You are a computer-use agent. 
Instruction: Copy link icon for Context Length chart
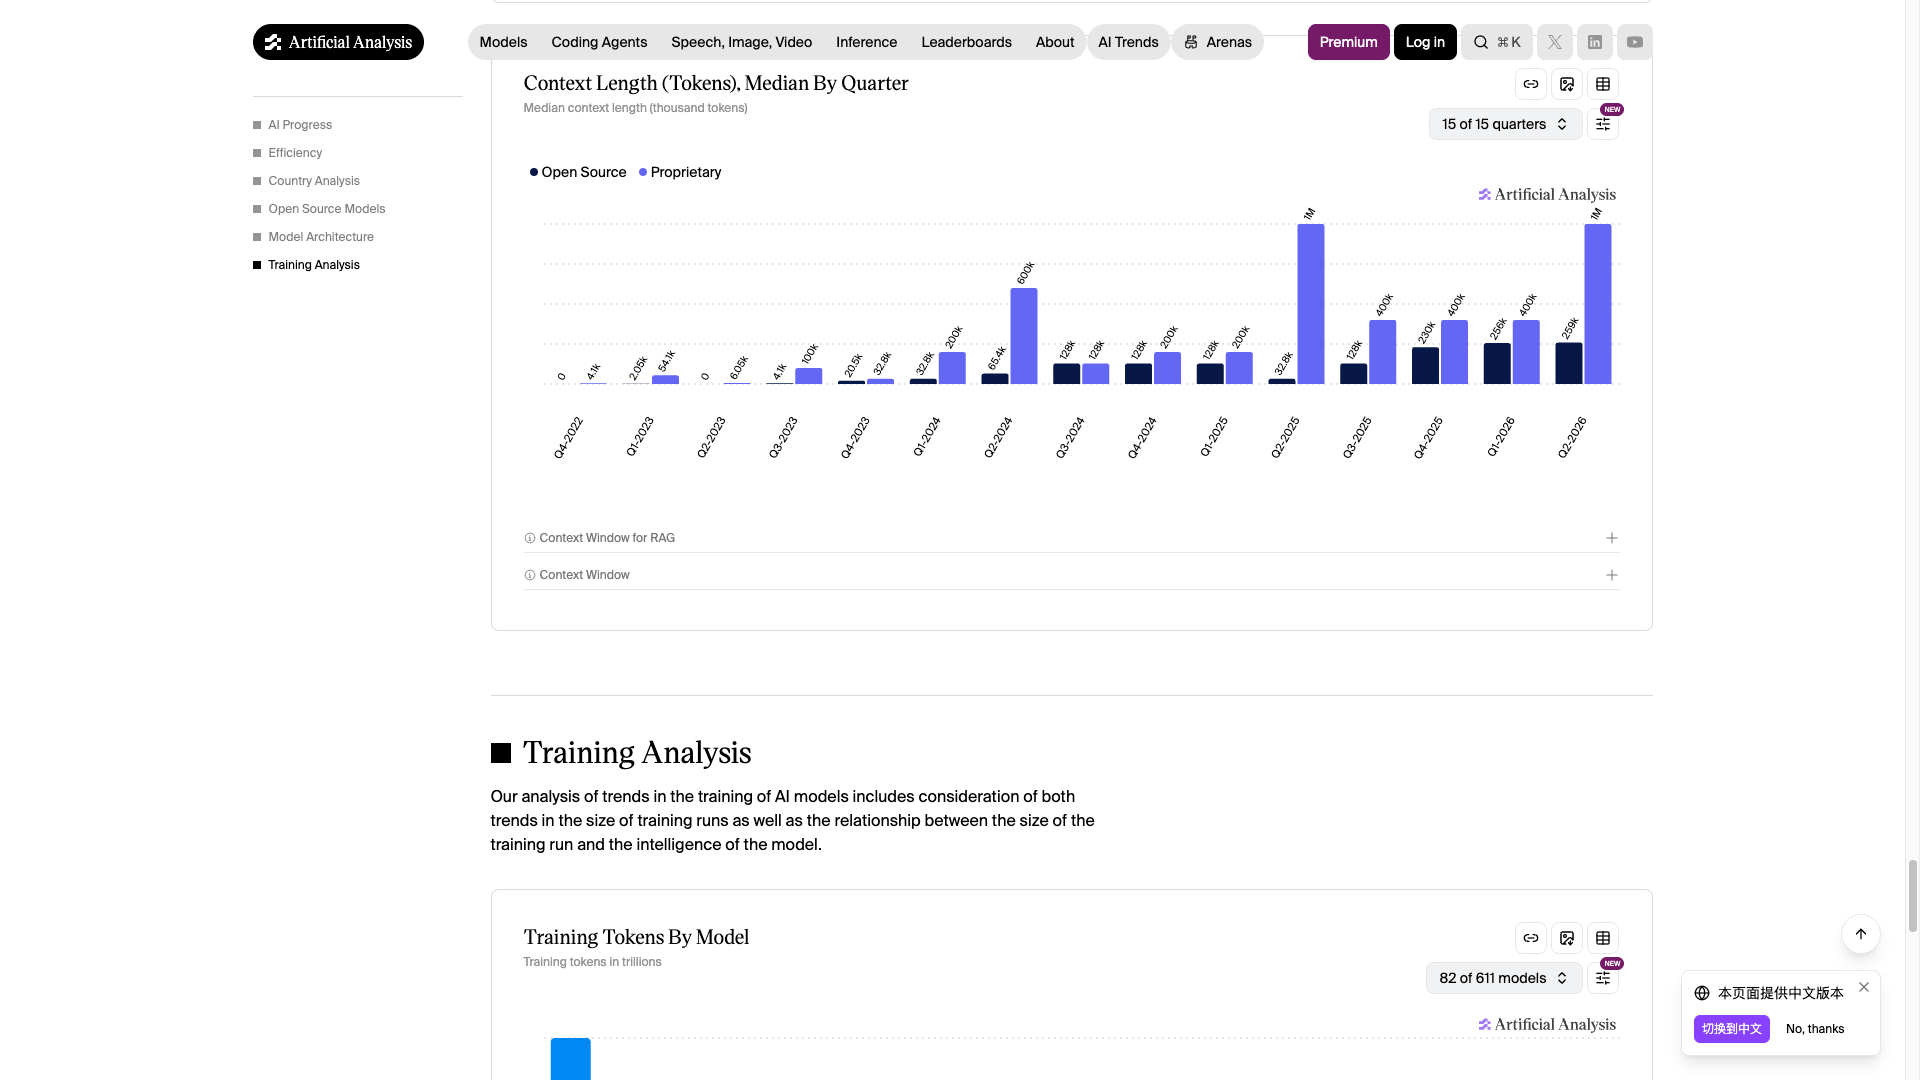(x=1531, y=84)
